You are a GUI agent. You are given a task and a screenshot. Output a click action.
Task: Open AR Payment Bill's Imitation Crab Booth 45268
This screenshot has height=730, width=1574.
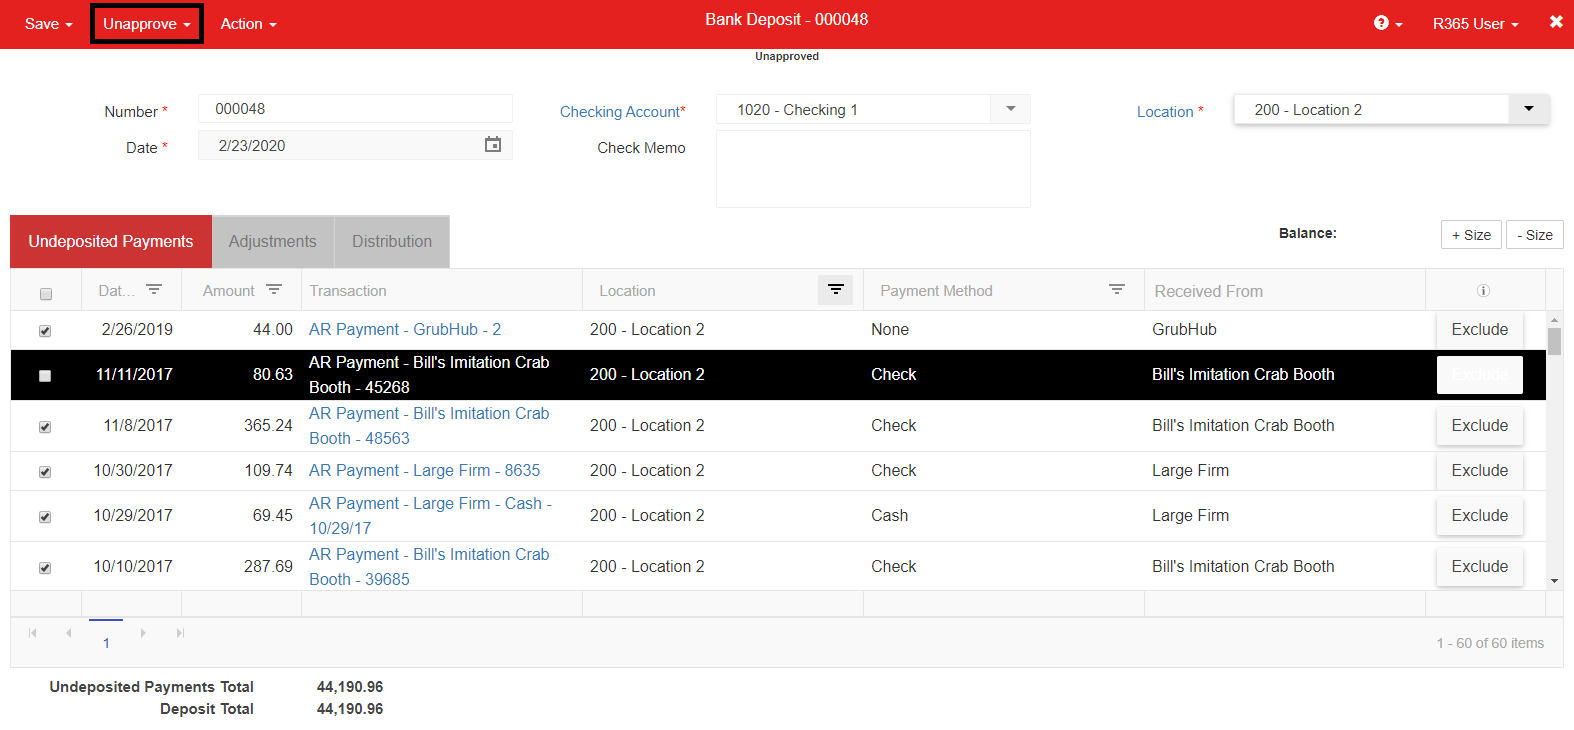pos(429,374)
